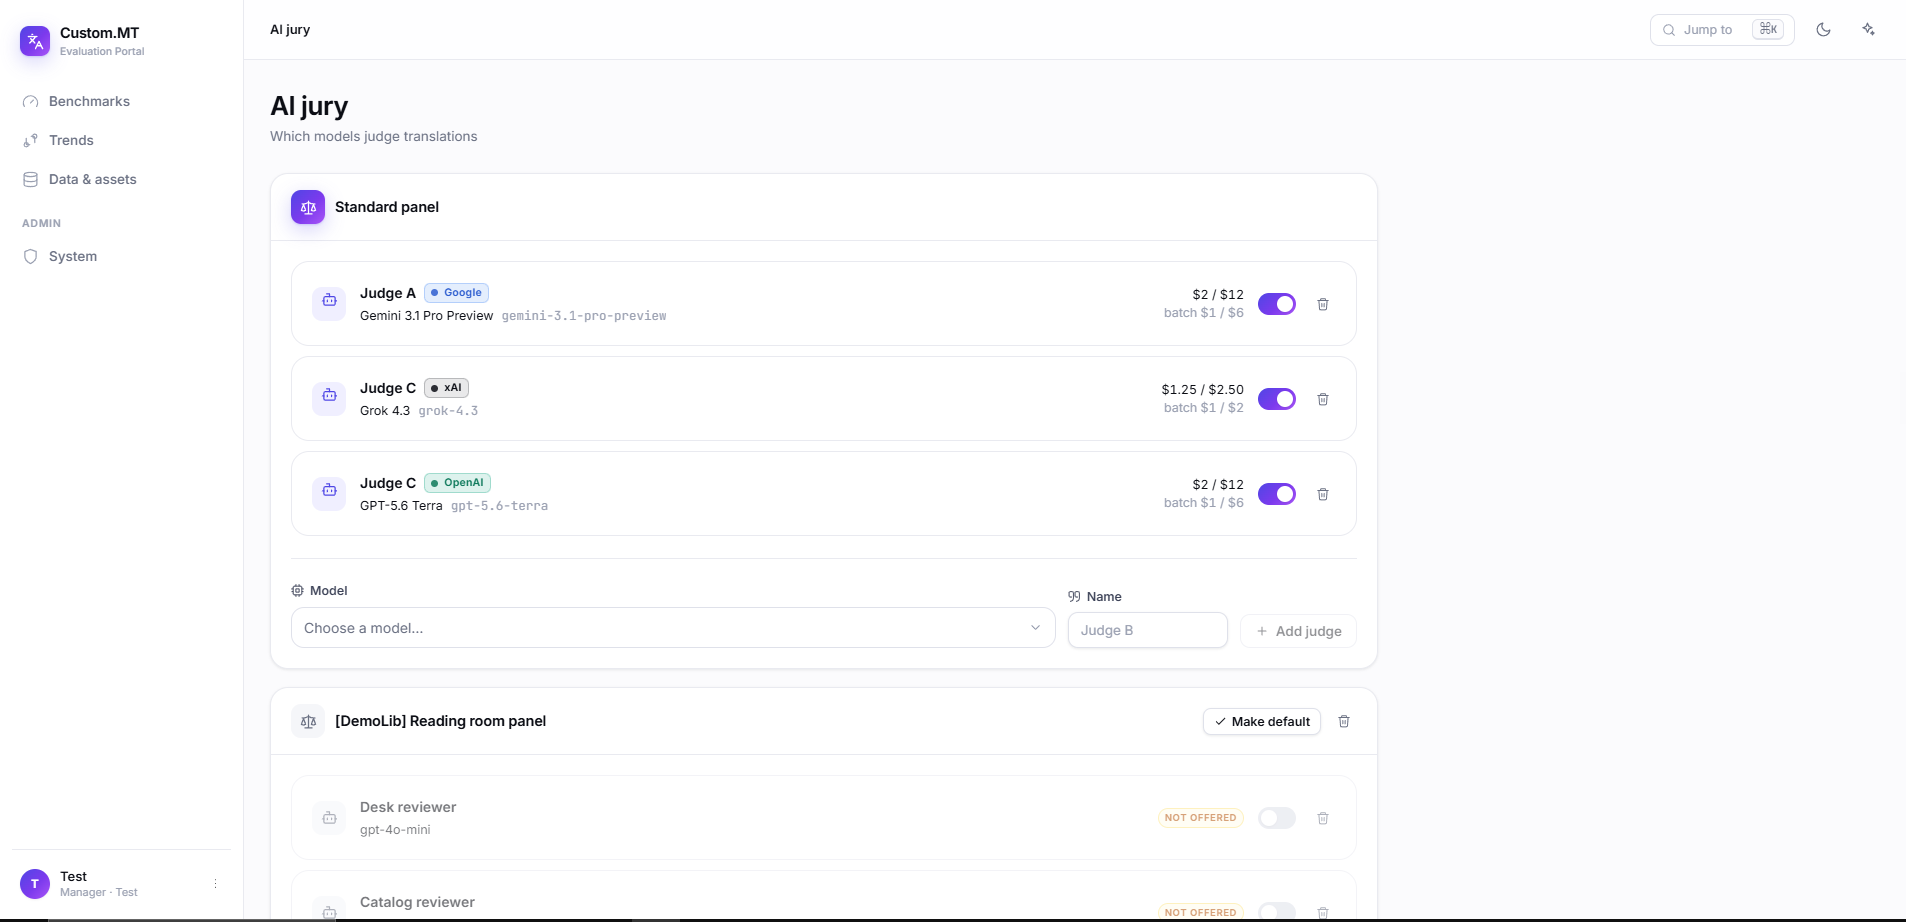
Task: Click the OpenAI provider badge
Action: click(x=457, y=483)
